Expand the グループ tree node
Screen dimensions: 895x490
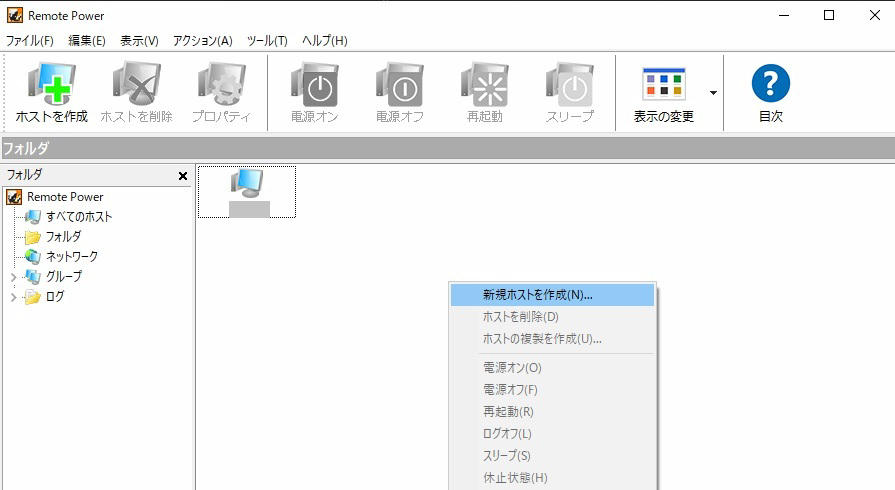[x=14, y=278]
